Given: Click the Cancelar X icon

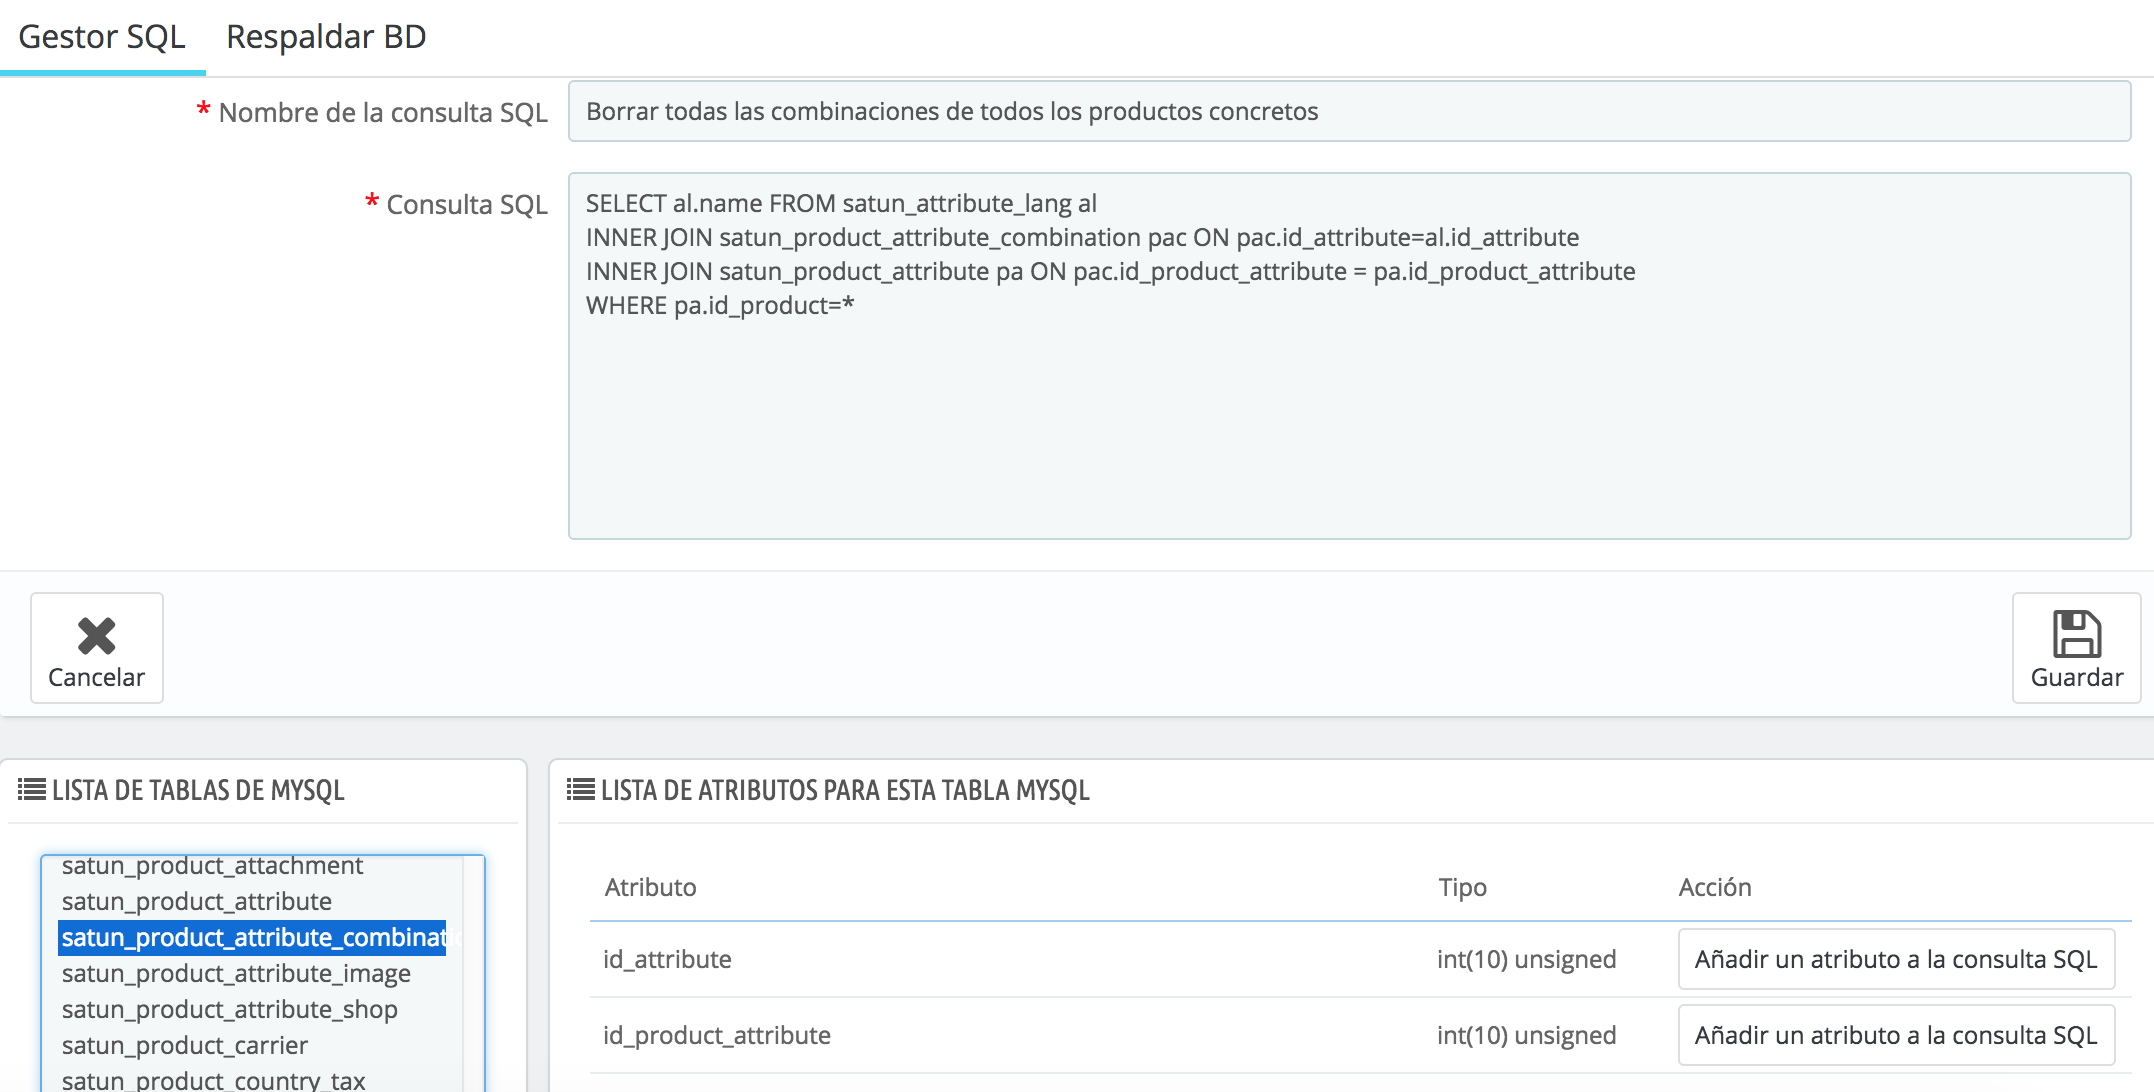Looking at the screenshot, I should click(x=97, y=636).
